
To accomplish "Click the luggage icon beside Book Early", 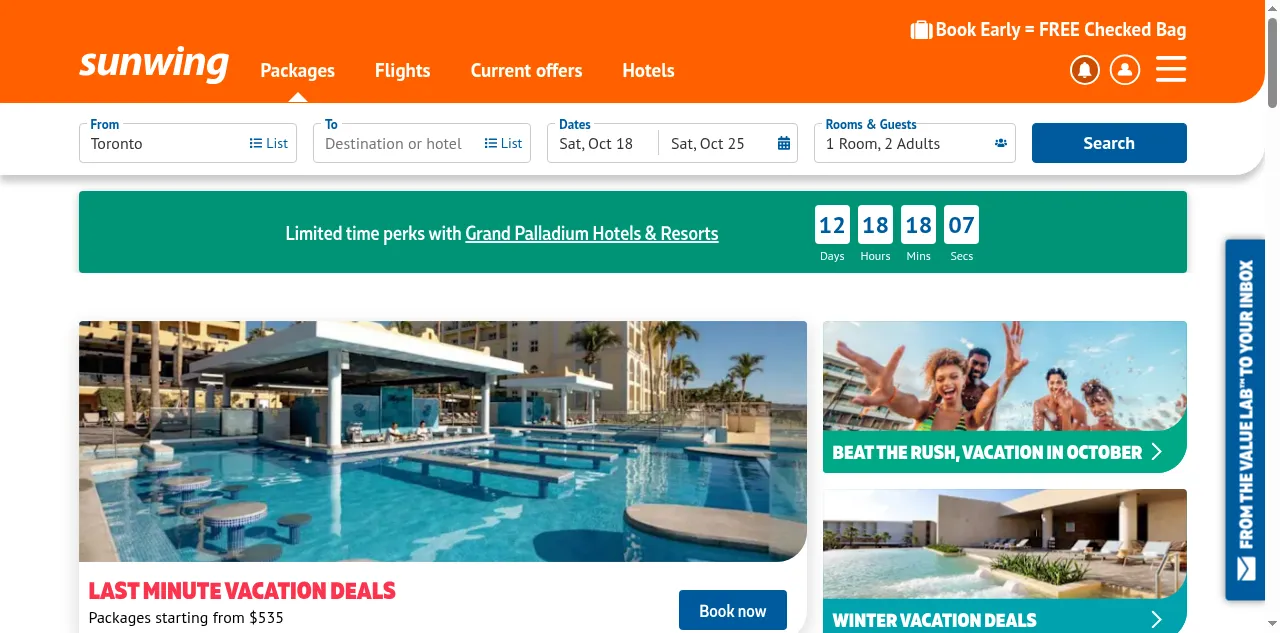I will coord(921,30).
